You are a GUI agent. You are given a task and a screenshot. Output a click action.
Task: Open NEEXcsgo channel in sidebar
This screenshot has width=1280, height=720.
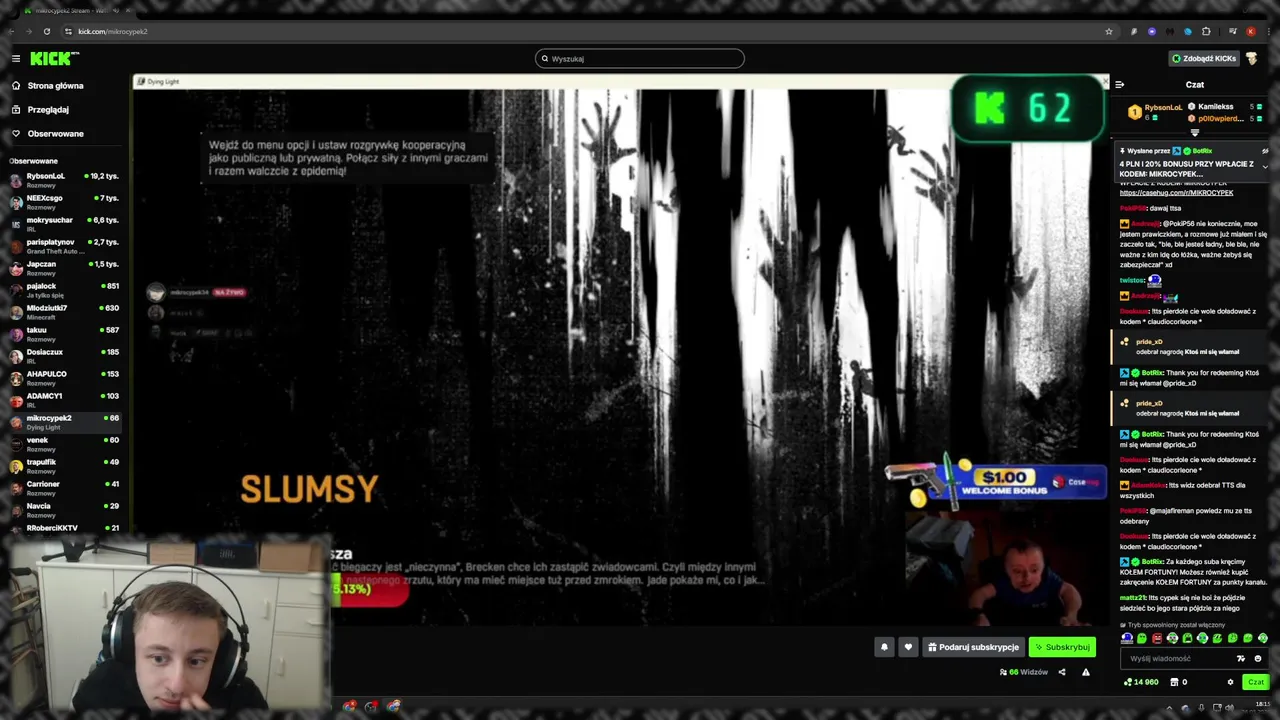pos(64,202)
